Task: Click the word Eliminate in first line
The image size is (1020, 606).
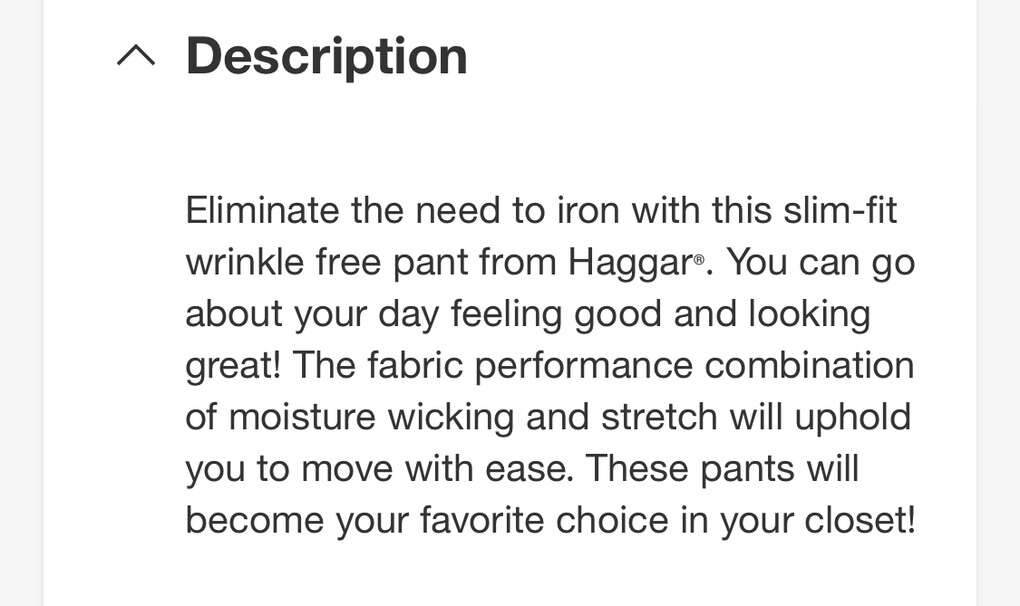Action: (x=262, y=211)
